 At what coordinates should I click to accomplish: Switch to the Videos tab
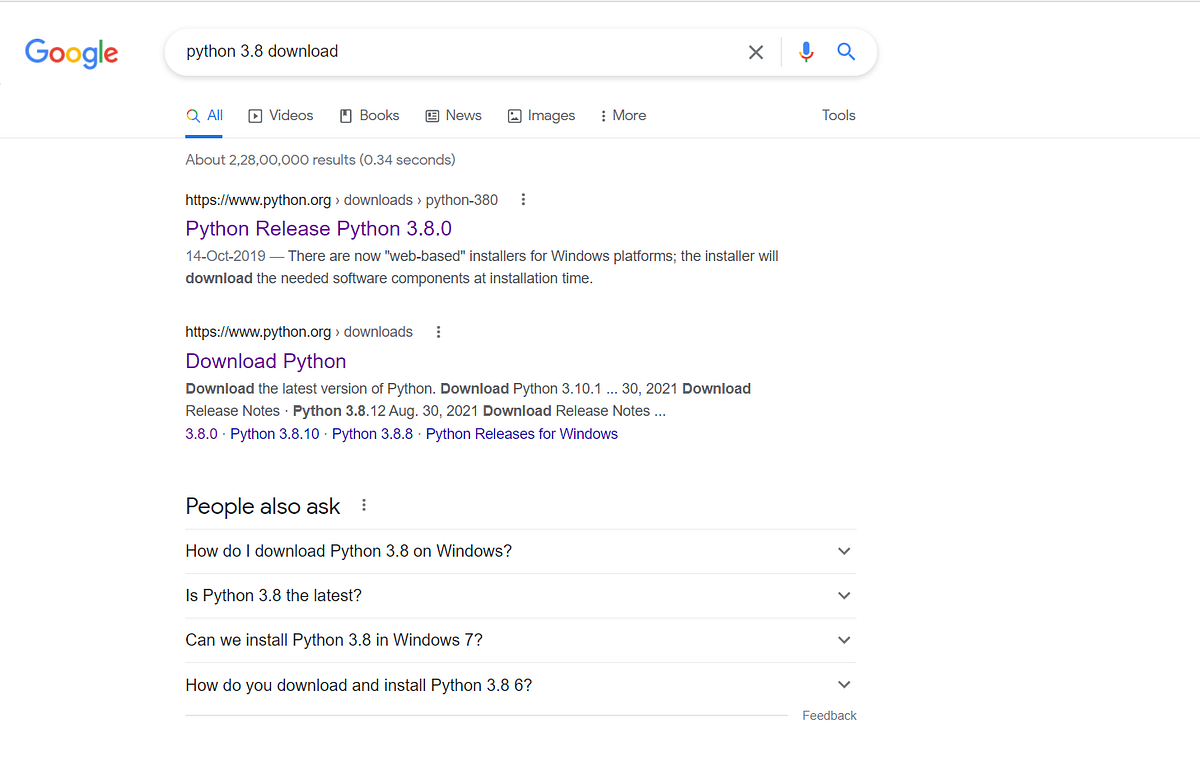coord(281,116)
